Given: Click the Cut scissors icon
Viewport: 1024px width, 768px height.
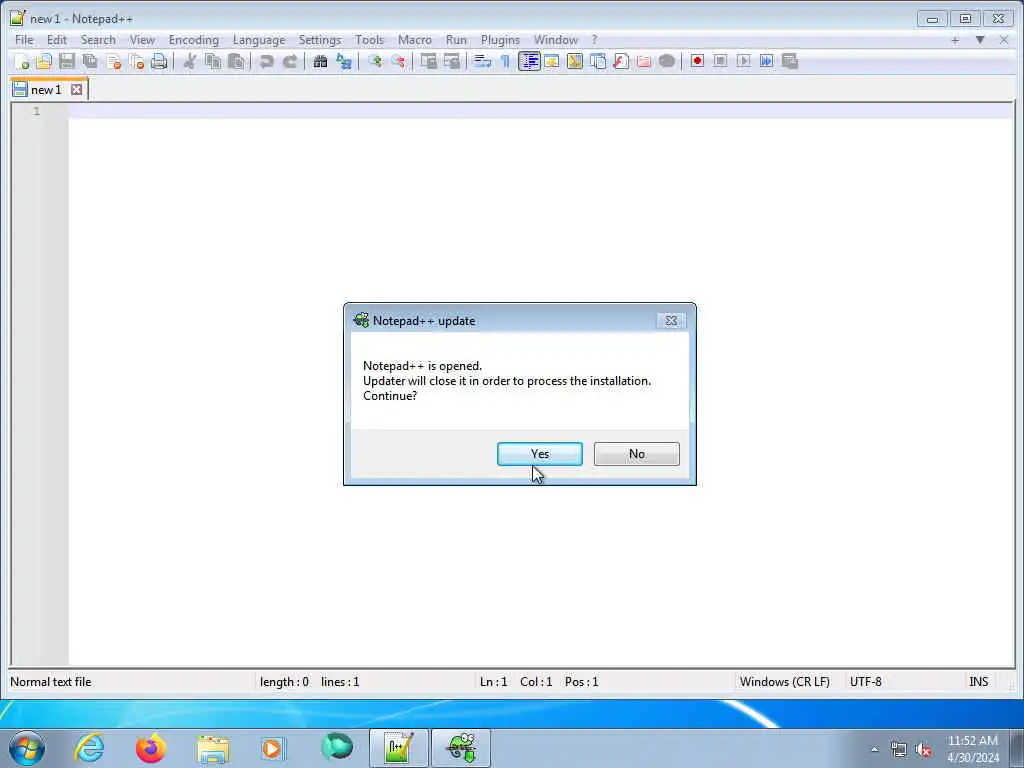Looking at the screenshot, I should tap(190, 61).
